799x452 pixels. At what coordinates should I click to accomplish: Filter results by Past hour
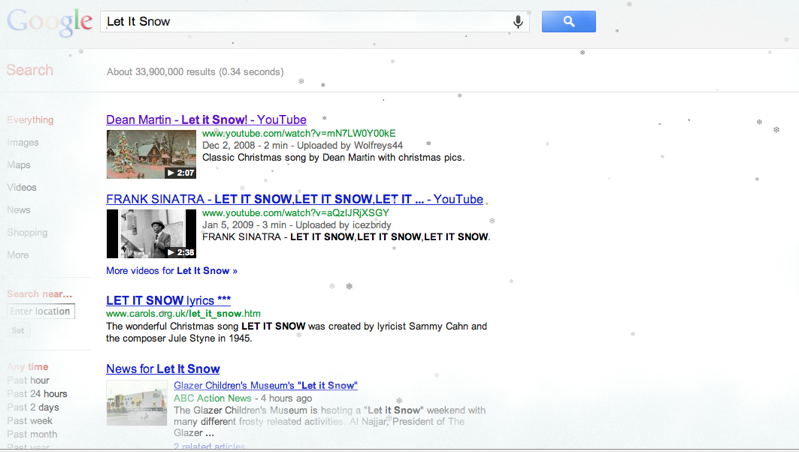pyautogui.click(x=28, y=380)
